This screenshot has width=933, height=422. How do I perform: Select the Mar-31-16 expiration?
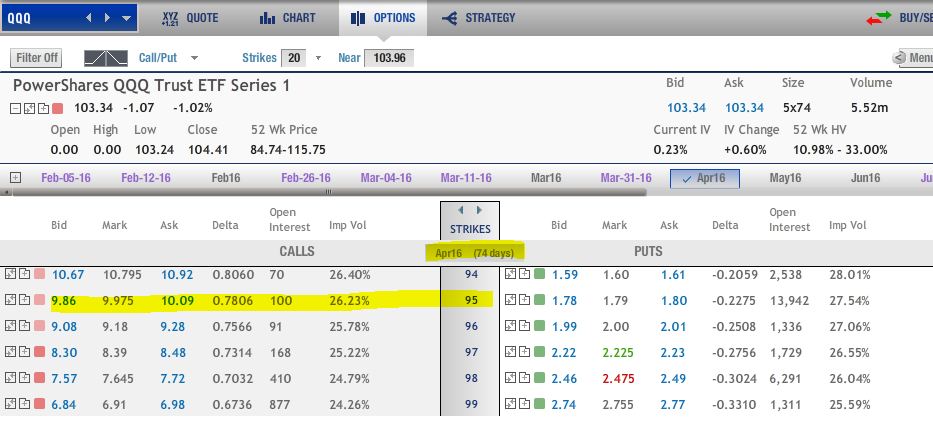[x=626, y=178]
